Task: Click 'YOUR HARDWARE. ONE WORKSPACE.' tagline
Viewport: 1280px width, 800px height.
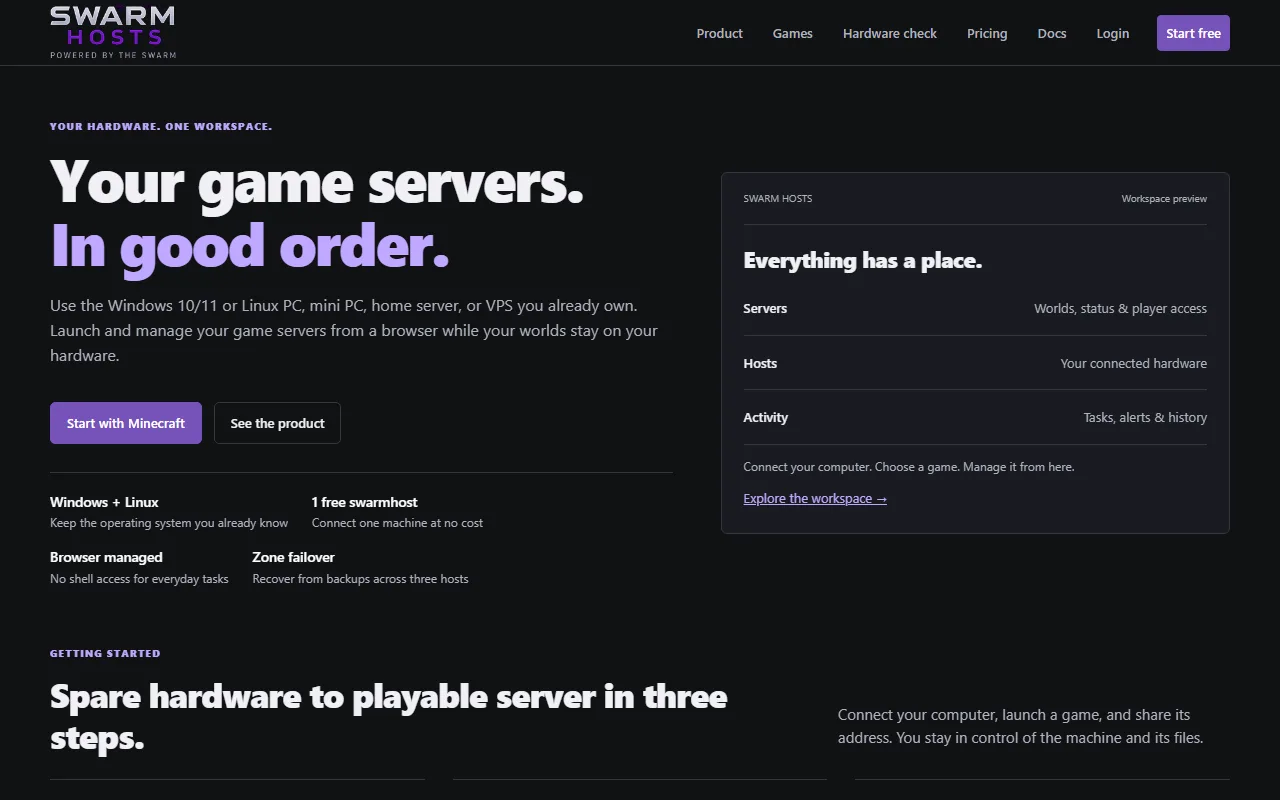Action: click(161, 127)
